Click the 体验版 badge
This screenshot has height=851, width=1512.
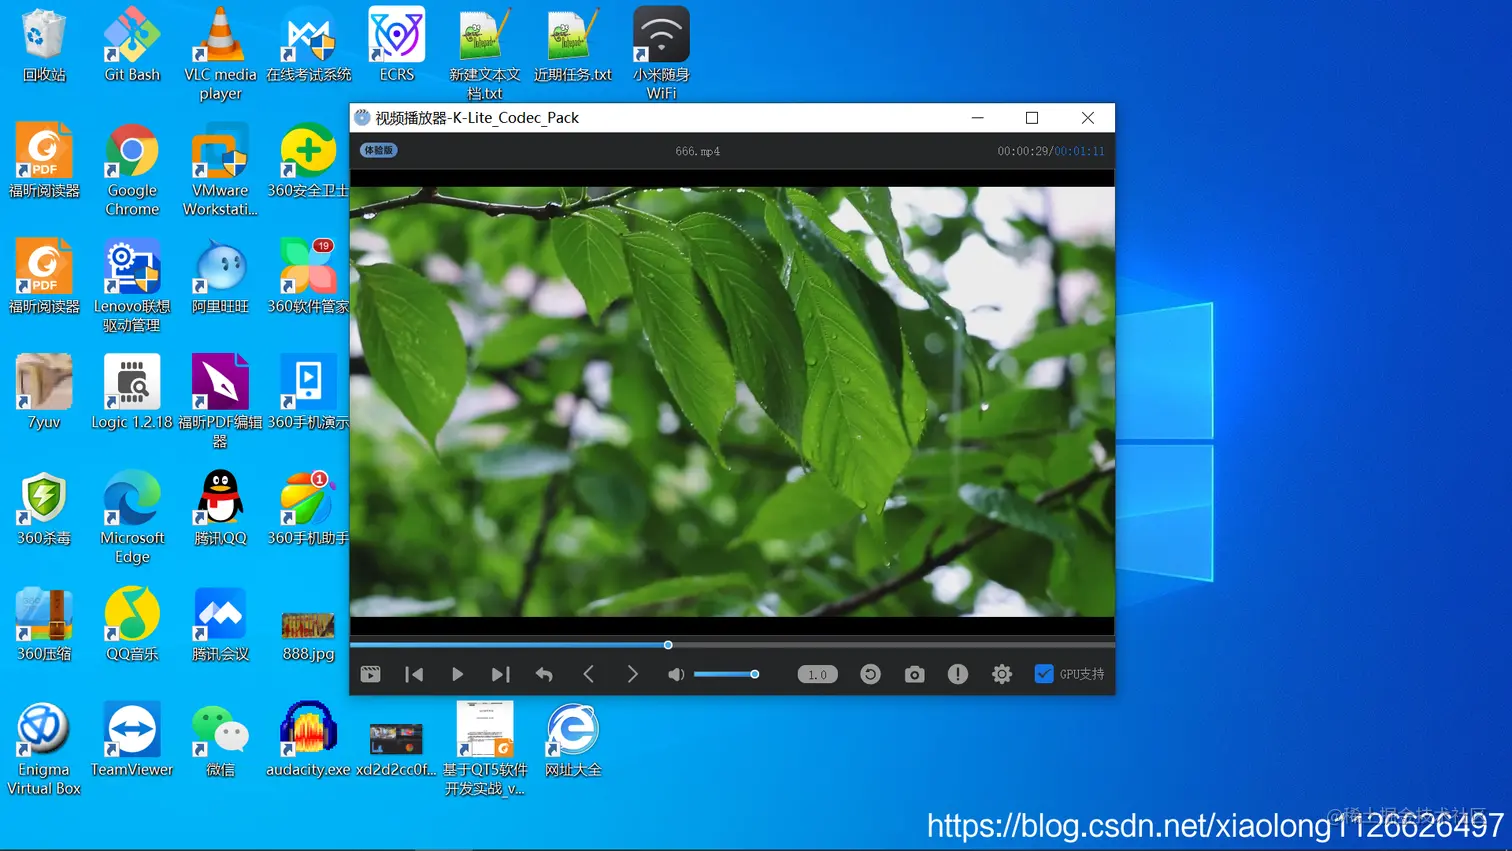(378, 150)
